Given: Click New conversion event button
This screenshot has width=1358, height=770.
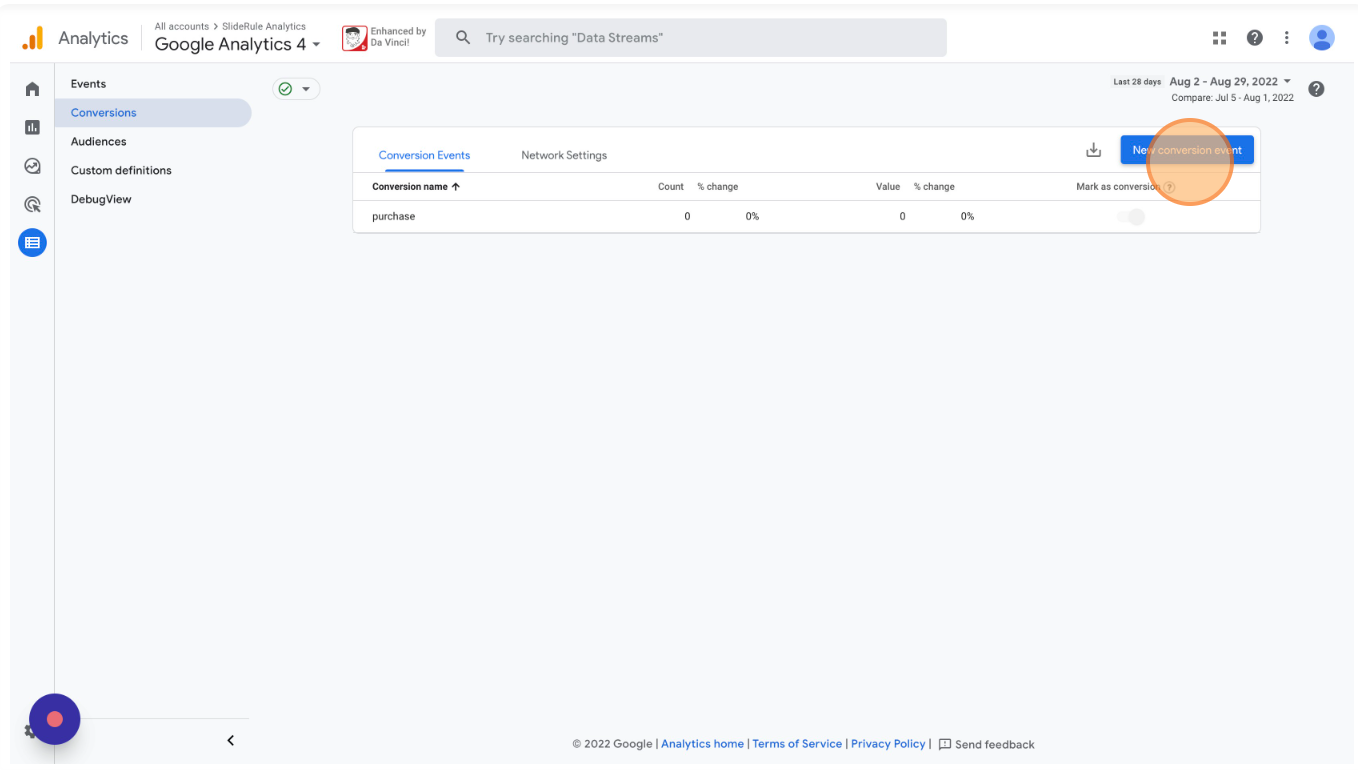Looking at the screenshot, I should 1186,150.
